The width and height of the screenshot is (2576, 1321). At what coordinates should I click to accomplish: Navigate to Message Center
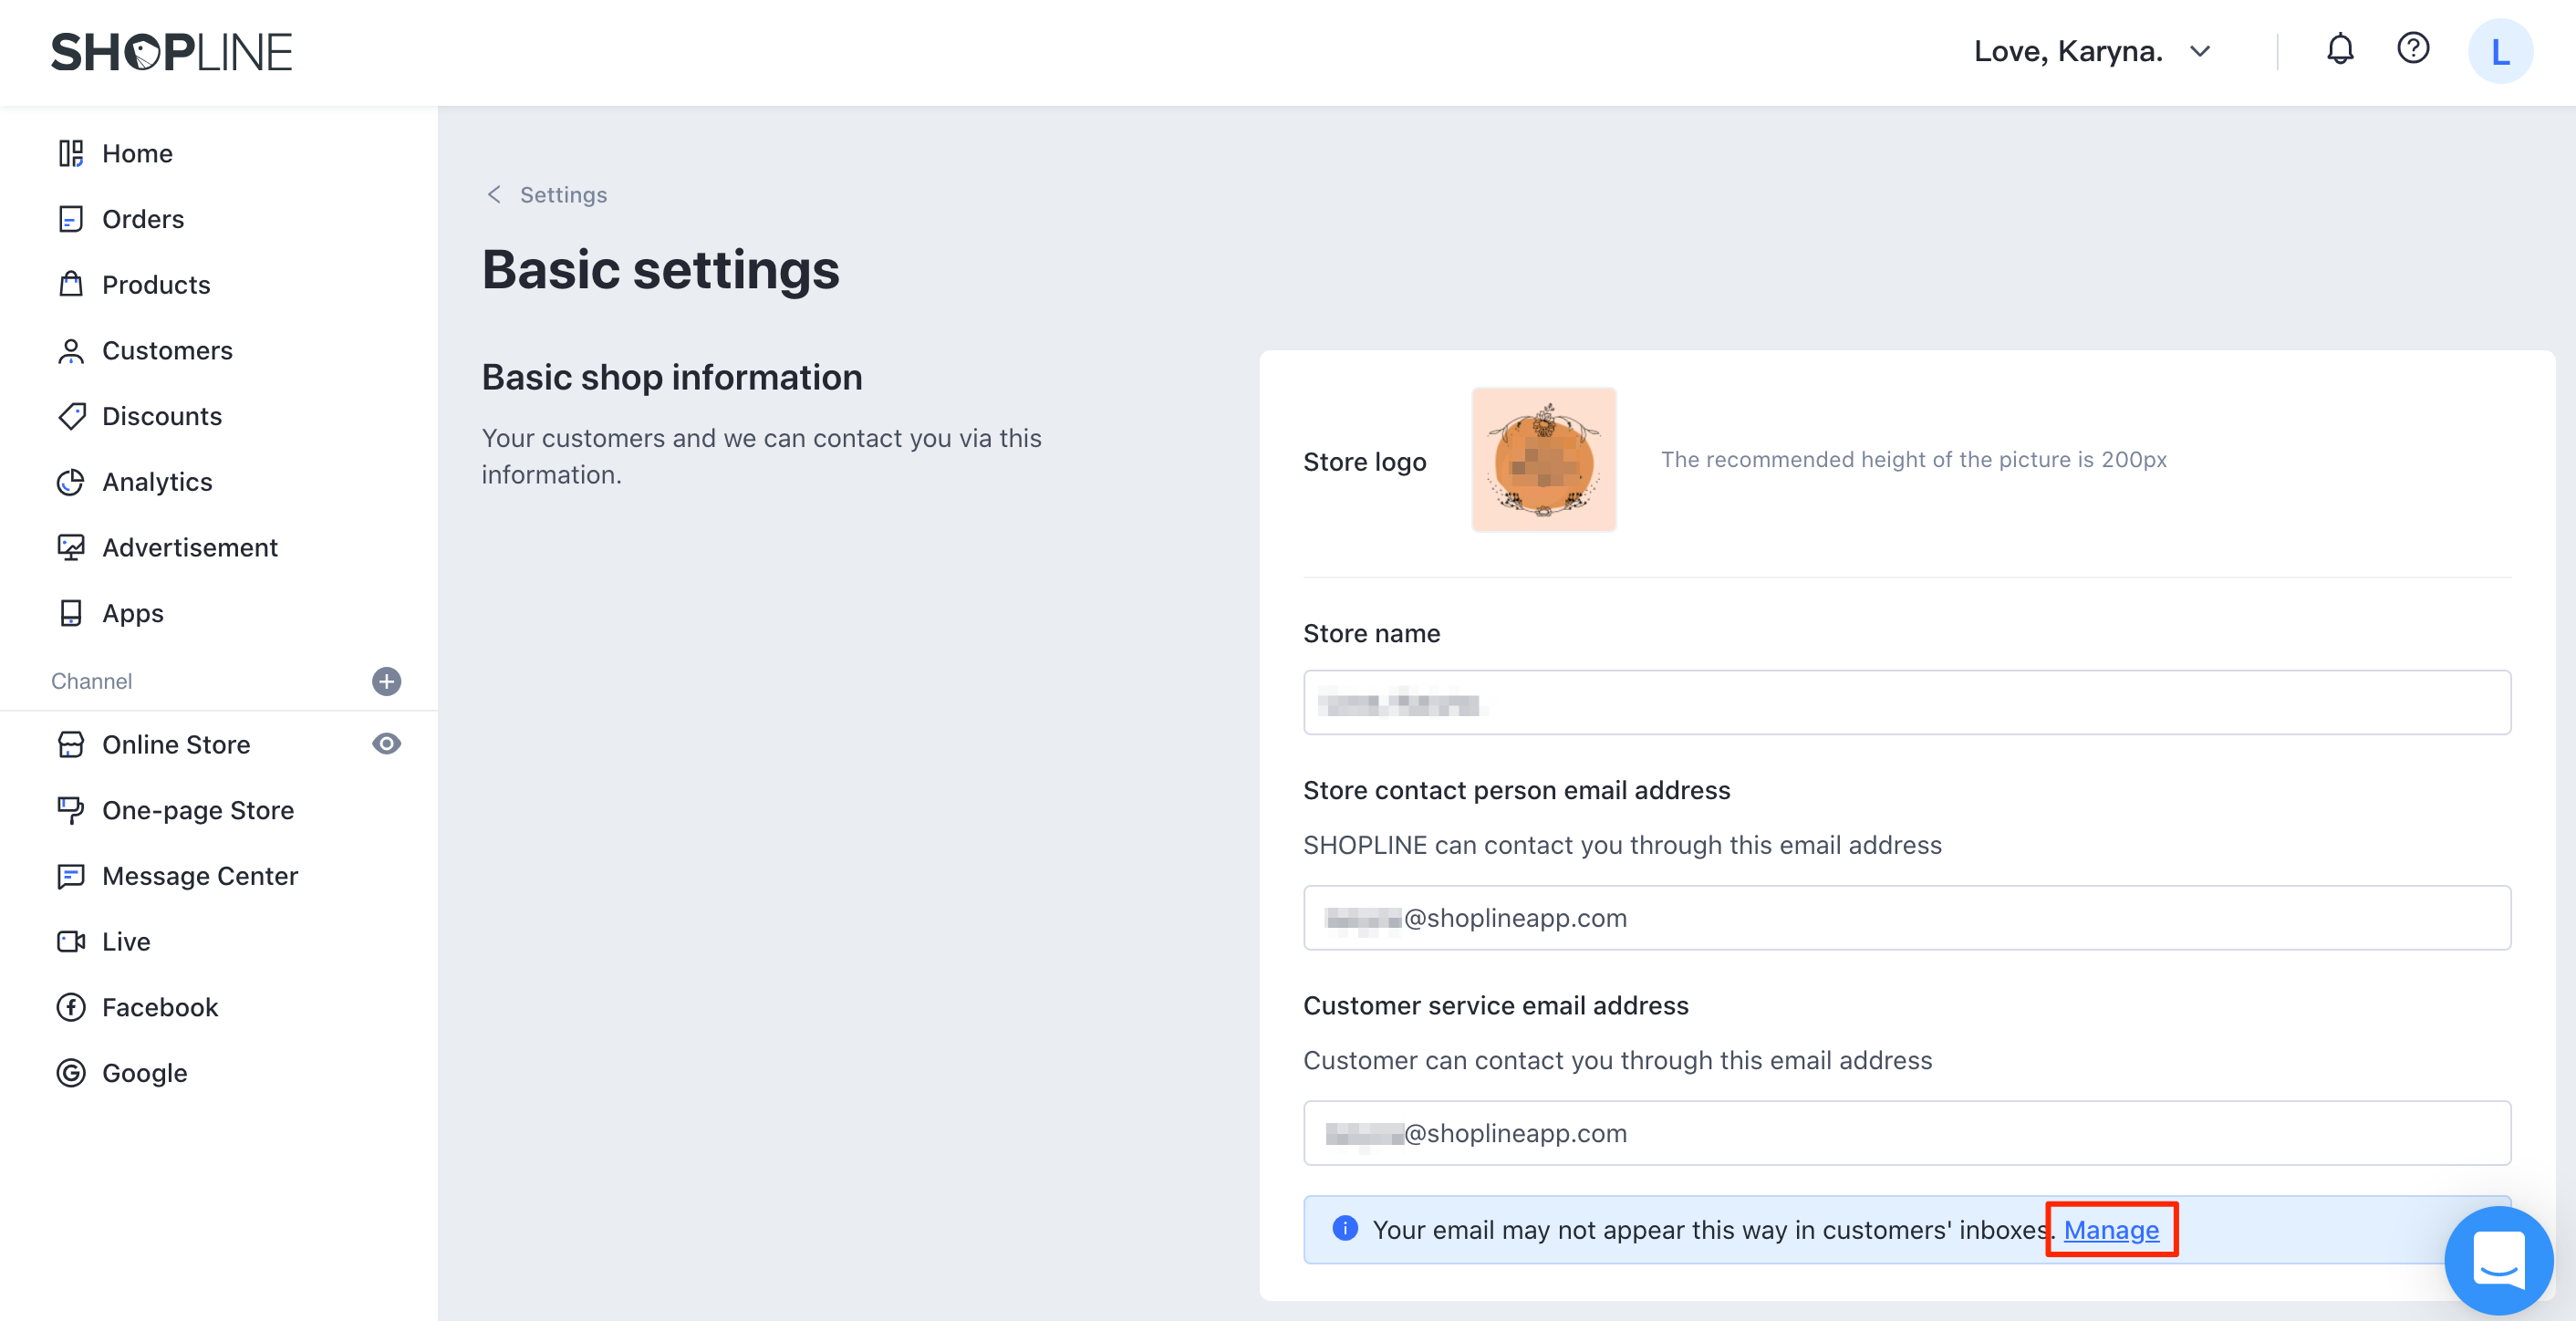pos(200,876)
